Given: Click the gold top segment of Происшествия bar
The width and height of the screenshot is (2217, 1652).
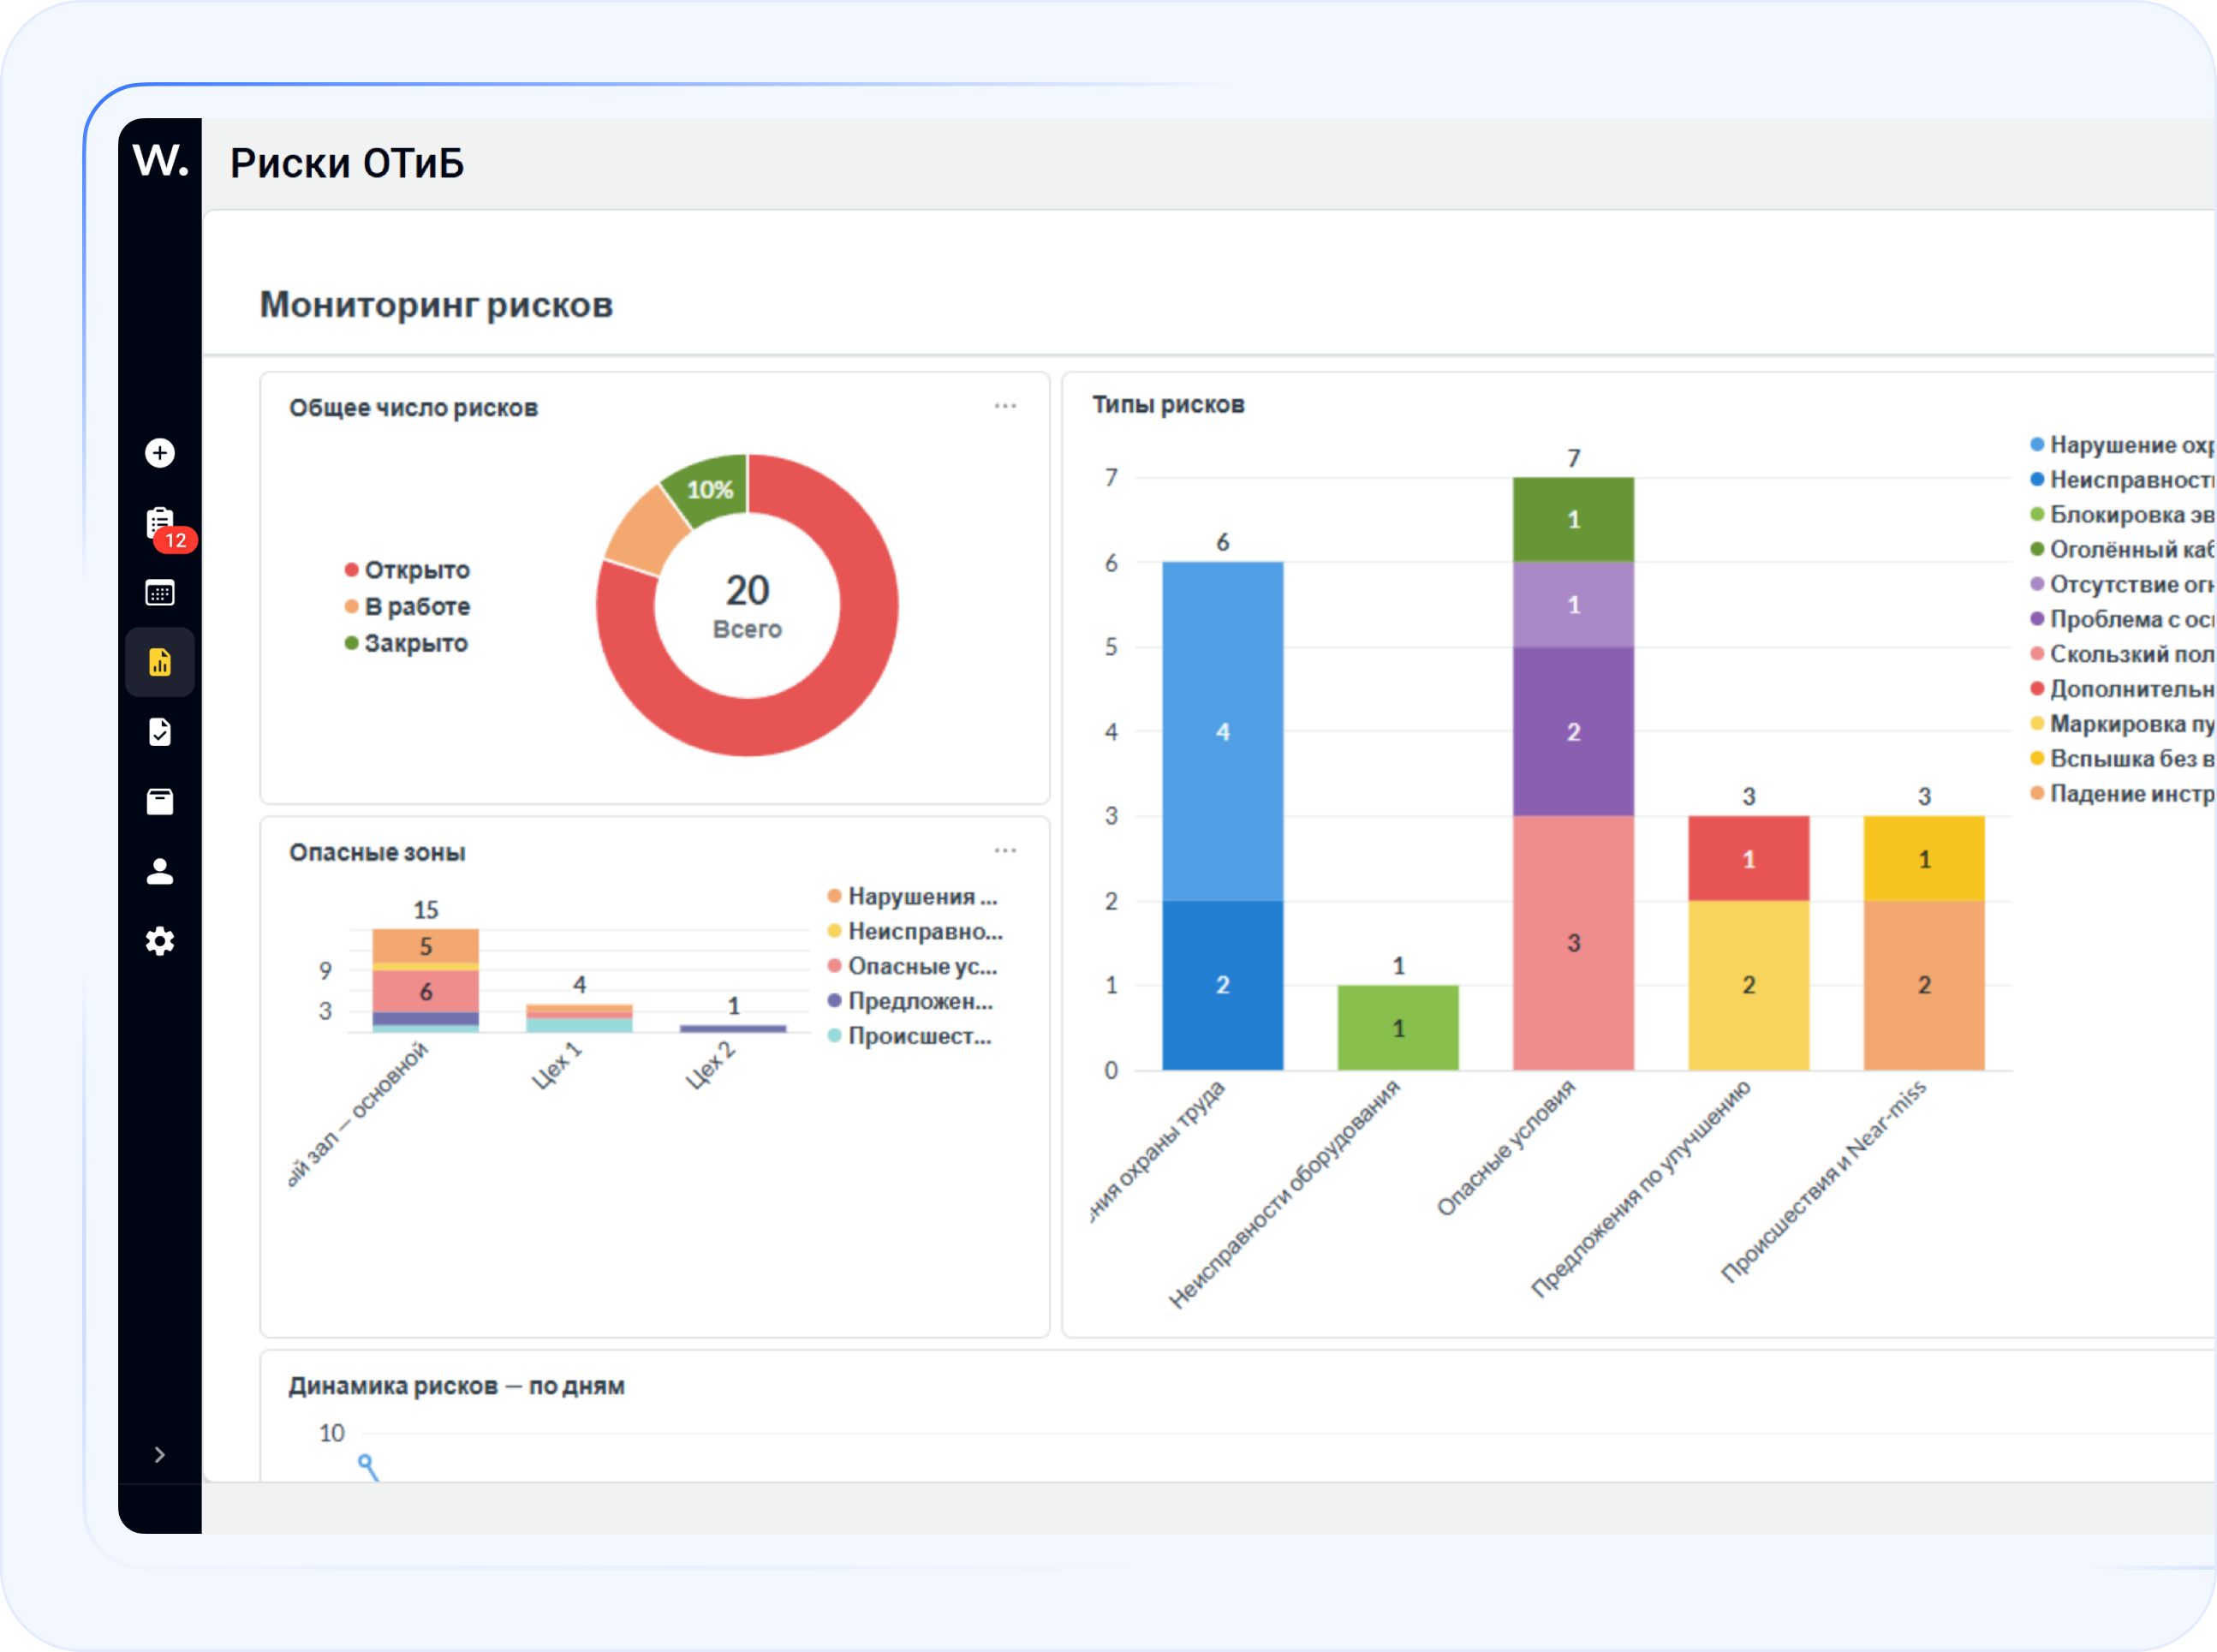Looking at the screenshot, I should tap(1924, 858).
